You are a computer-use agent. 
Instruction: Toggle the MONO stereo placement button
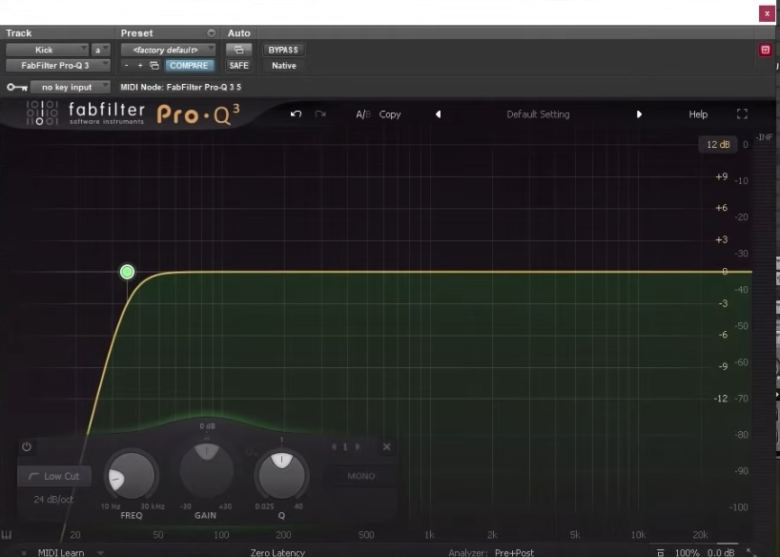click(361, 476)
